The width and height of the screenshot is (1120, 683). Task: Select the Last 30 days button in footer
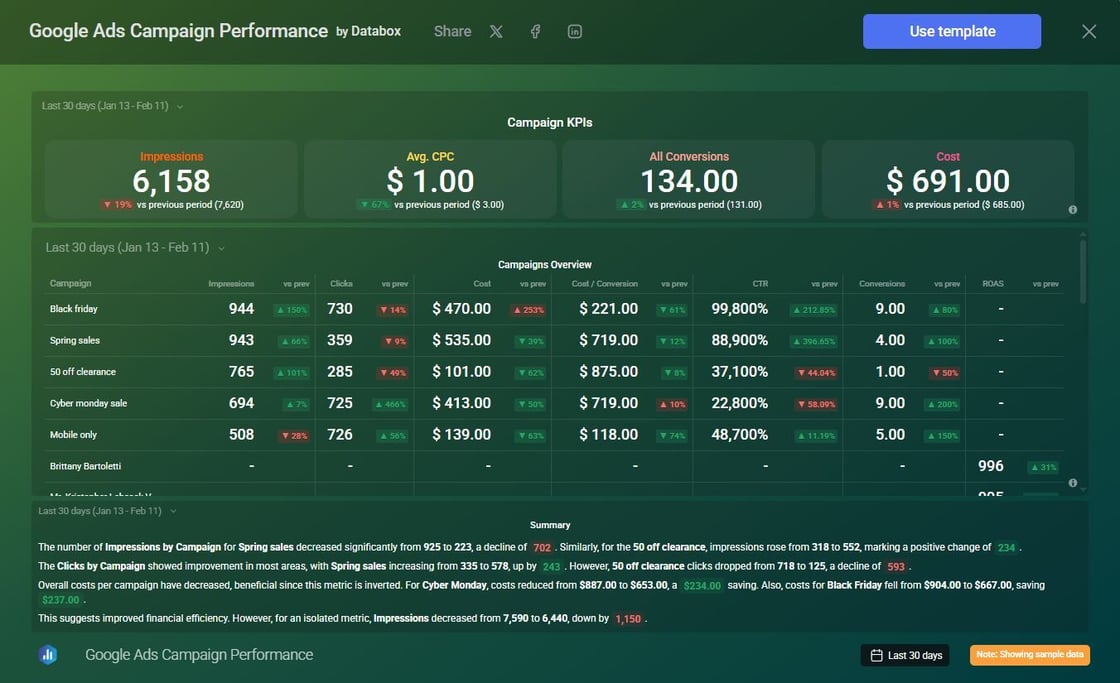click(x=905, y=655)
